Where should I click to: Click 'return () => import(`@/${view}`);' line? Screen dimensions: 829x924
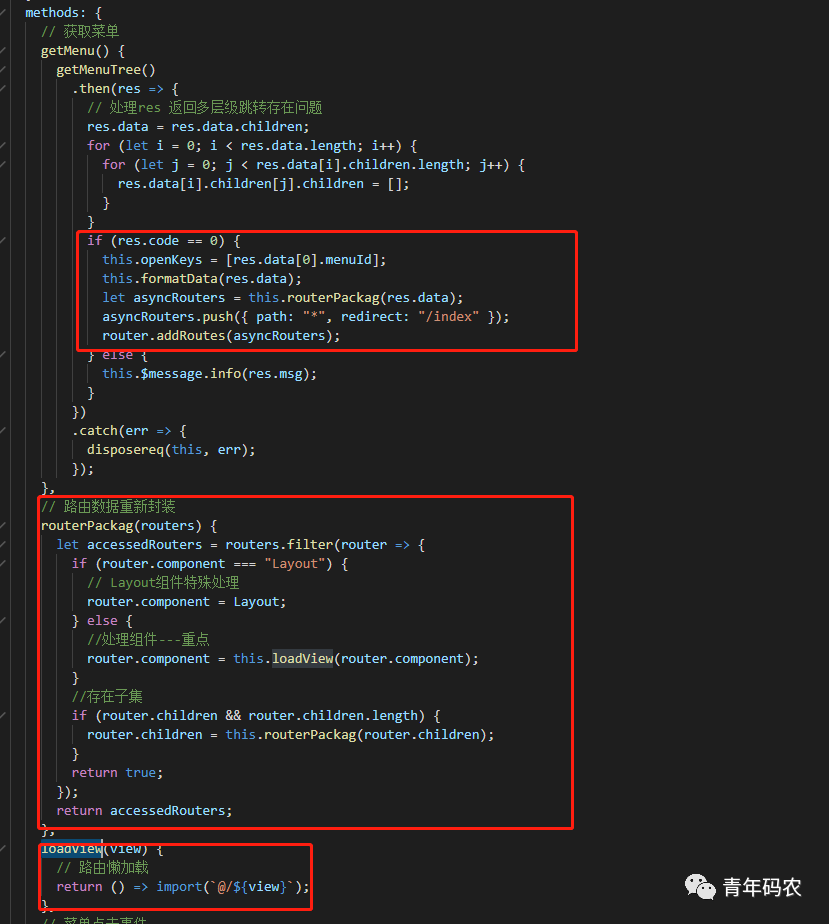pyautogui.click(x=183, y=887)
